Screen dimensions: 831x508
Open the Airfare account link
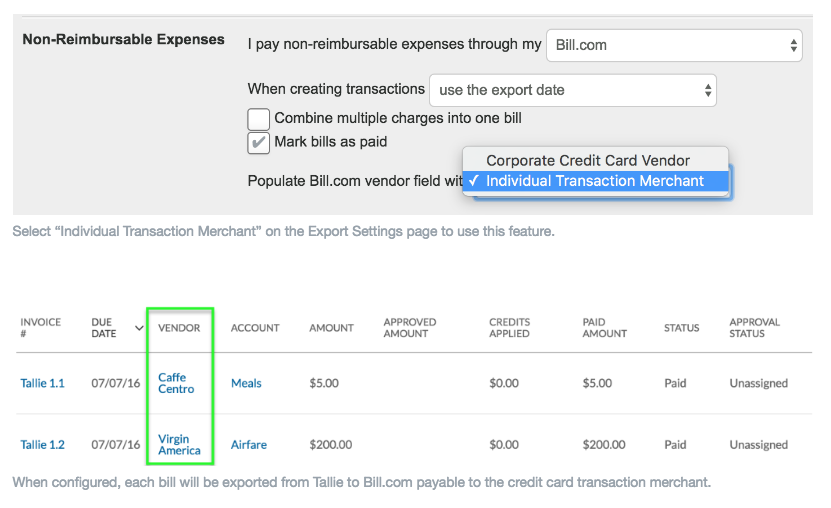pos(249,445)
